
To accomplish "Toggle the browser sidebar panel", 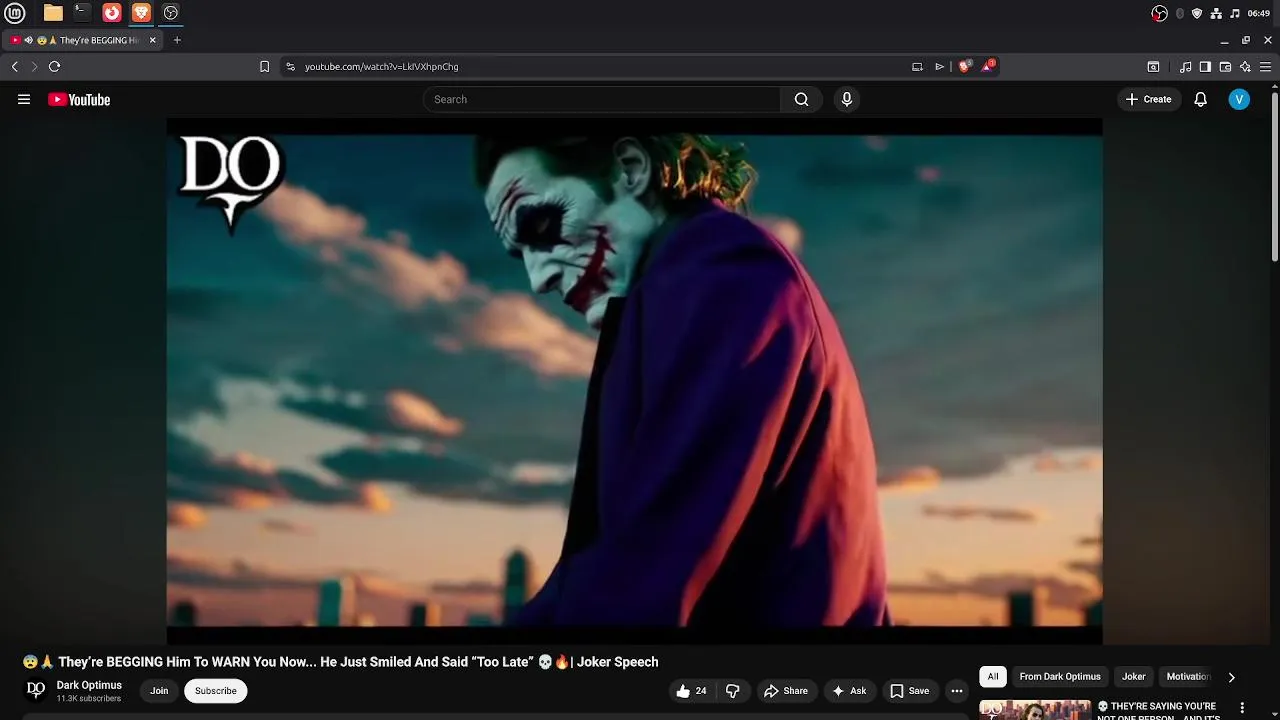I will coord(1205,66).
